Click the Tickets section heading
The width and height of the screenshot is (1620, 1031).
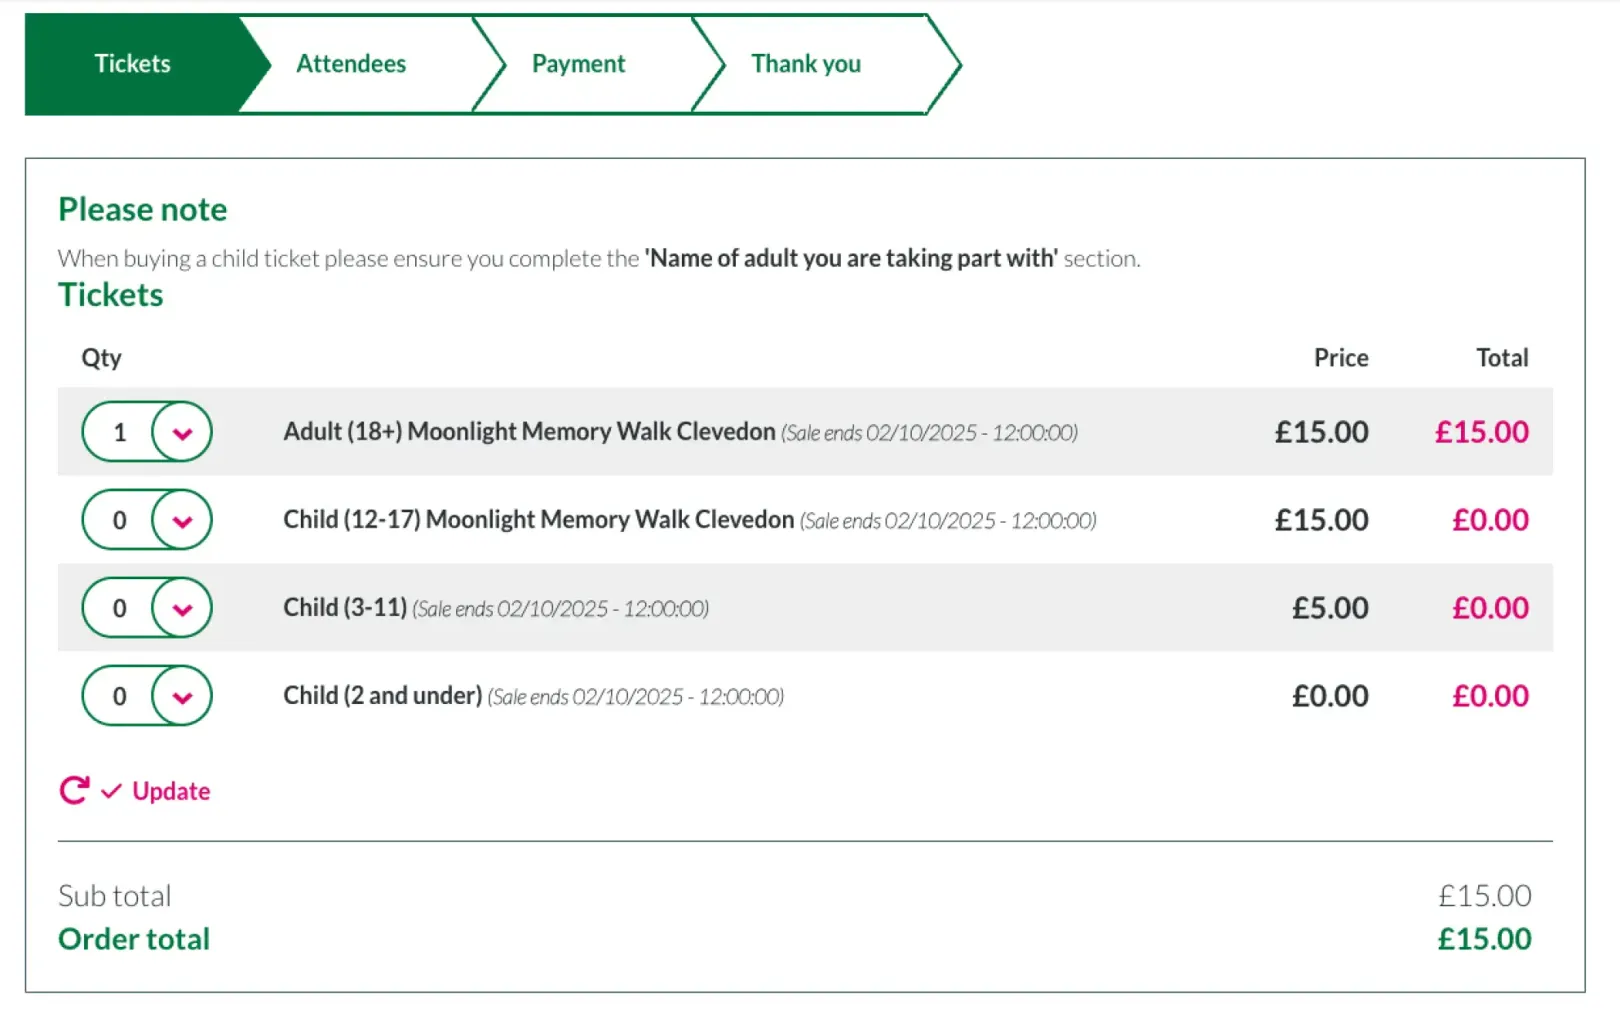point(110,294)
